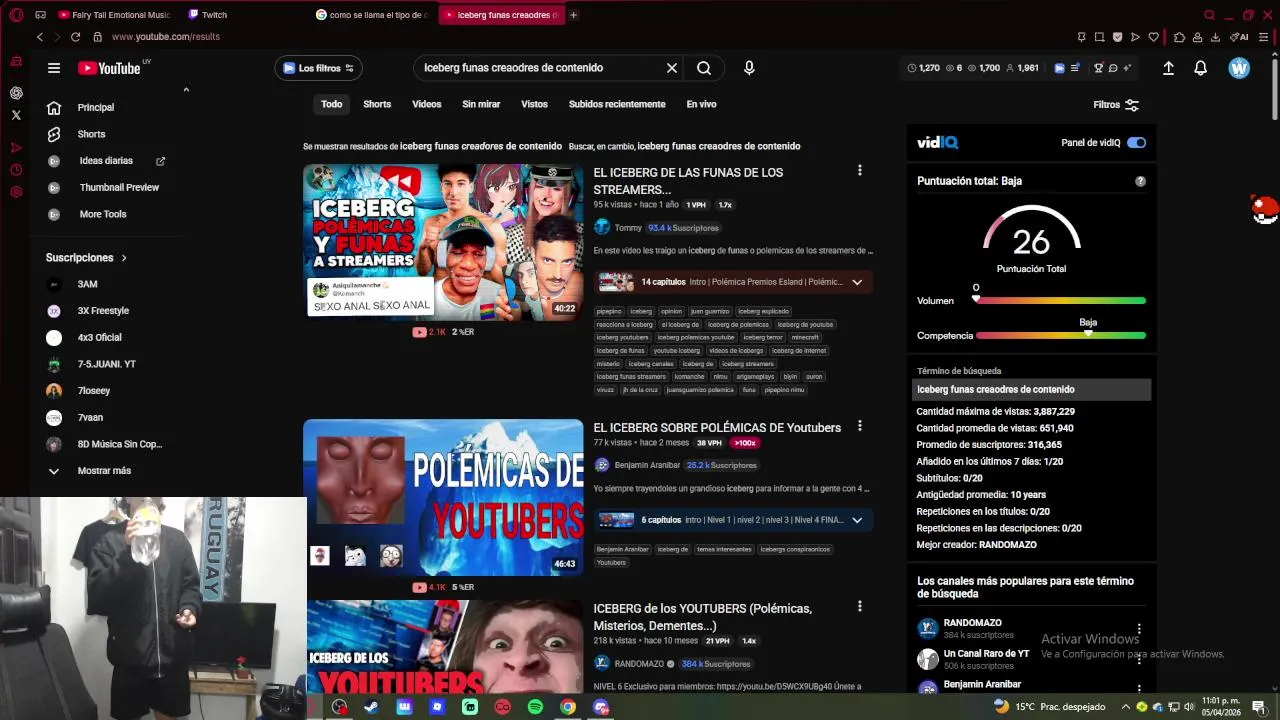Open Opera sidebar ChatGPT icon
1280x720 pixels.
[16, 93]
